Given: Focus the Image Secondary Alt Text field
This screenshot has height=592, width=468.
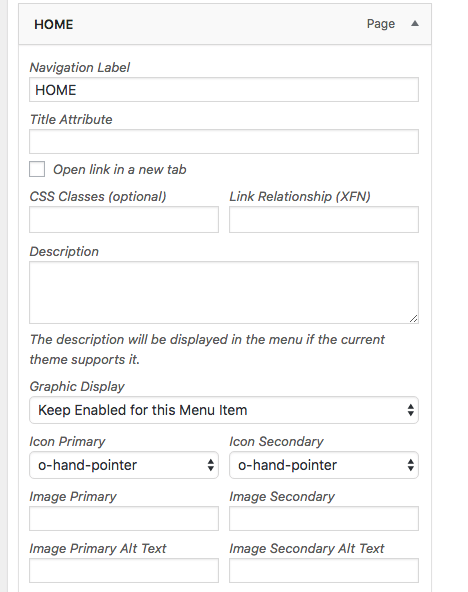Looking at the screenshot, I should point(324,570).
